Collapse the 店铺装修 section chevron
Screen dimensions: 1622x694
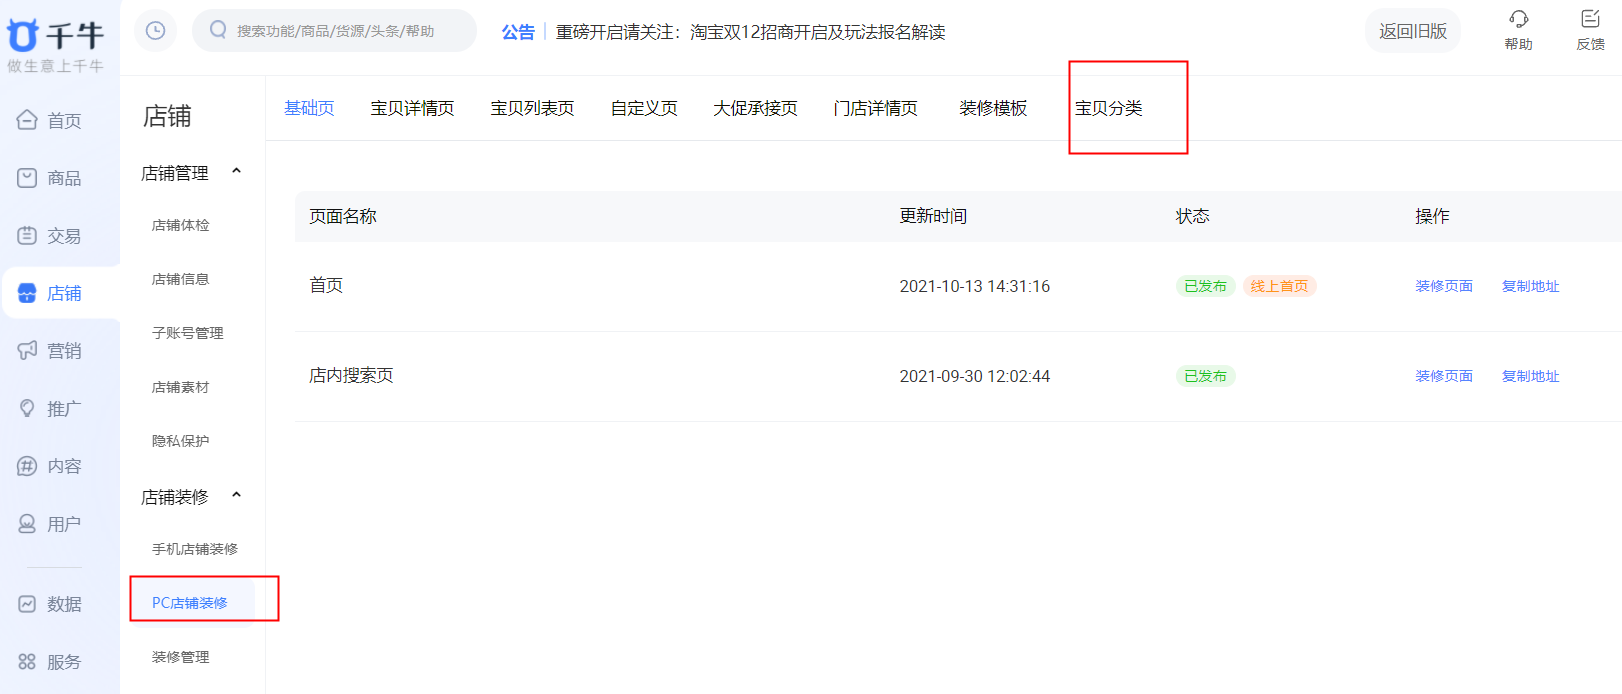(x=237, y=495)
